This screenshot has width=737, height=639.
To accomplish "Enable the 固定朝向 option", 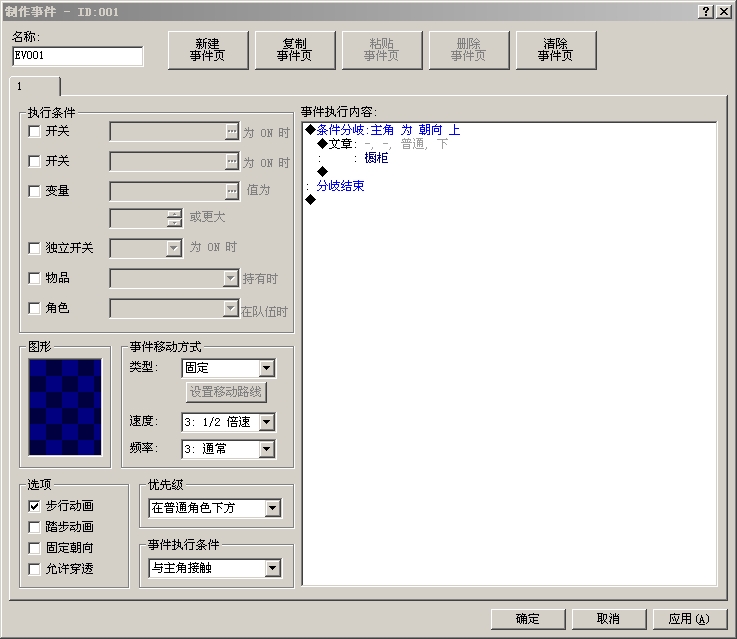I will [x=34, y=548].
